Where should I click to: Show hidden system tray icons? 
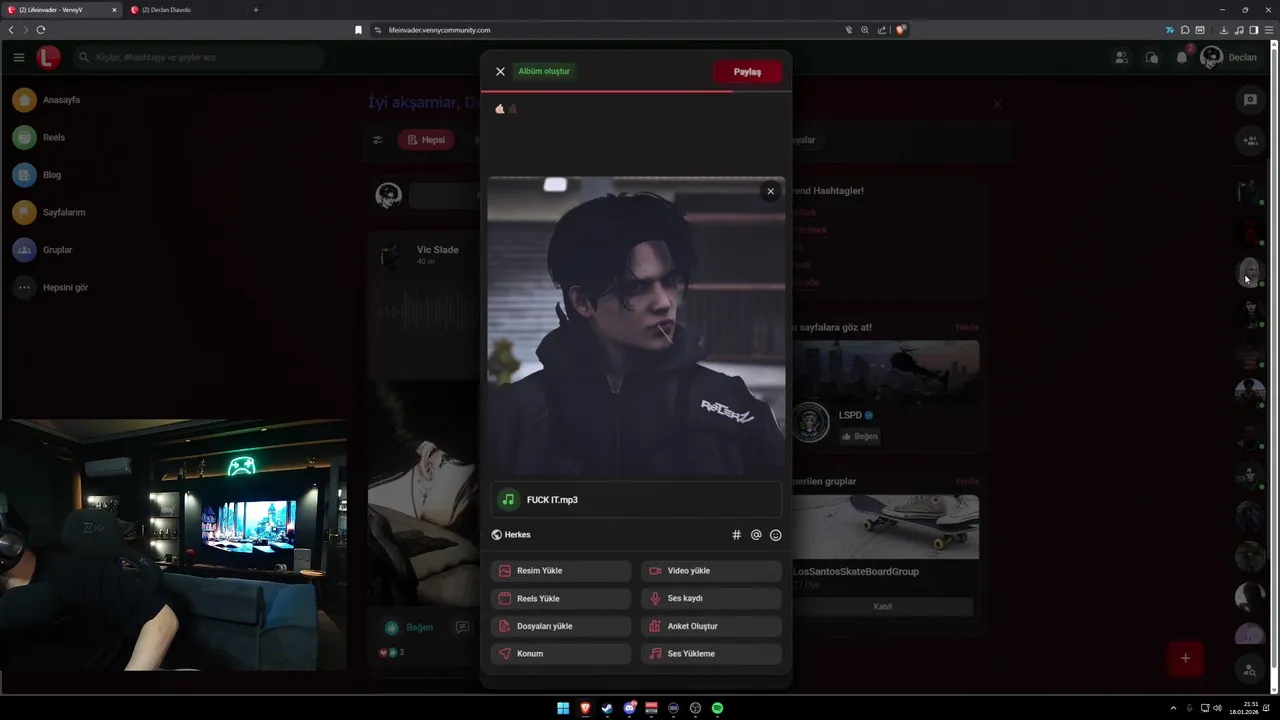(1173, 708)
